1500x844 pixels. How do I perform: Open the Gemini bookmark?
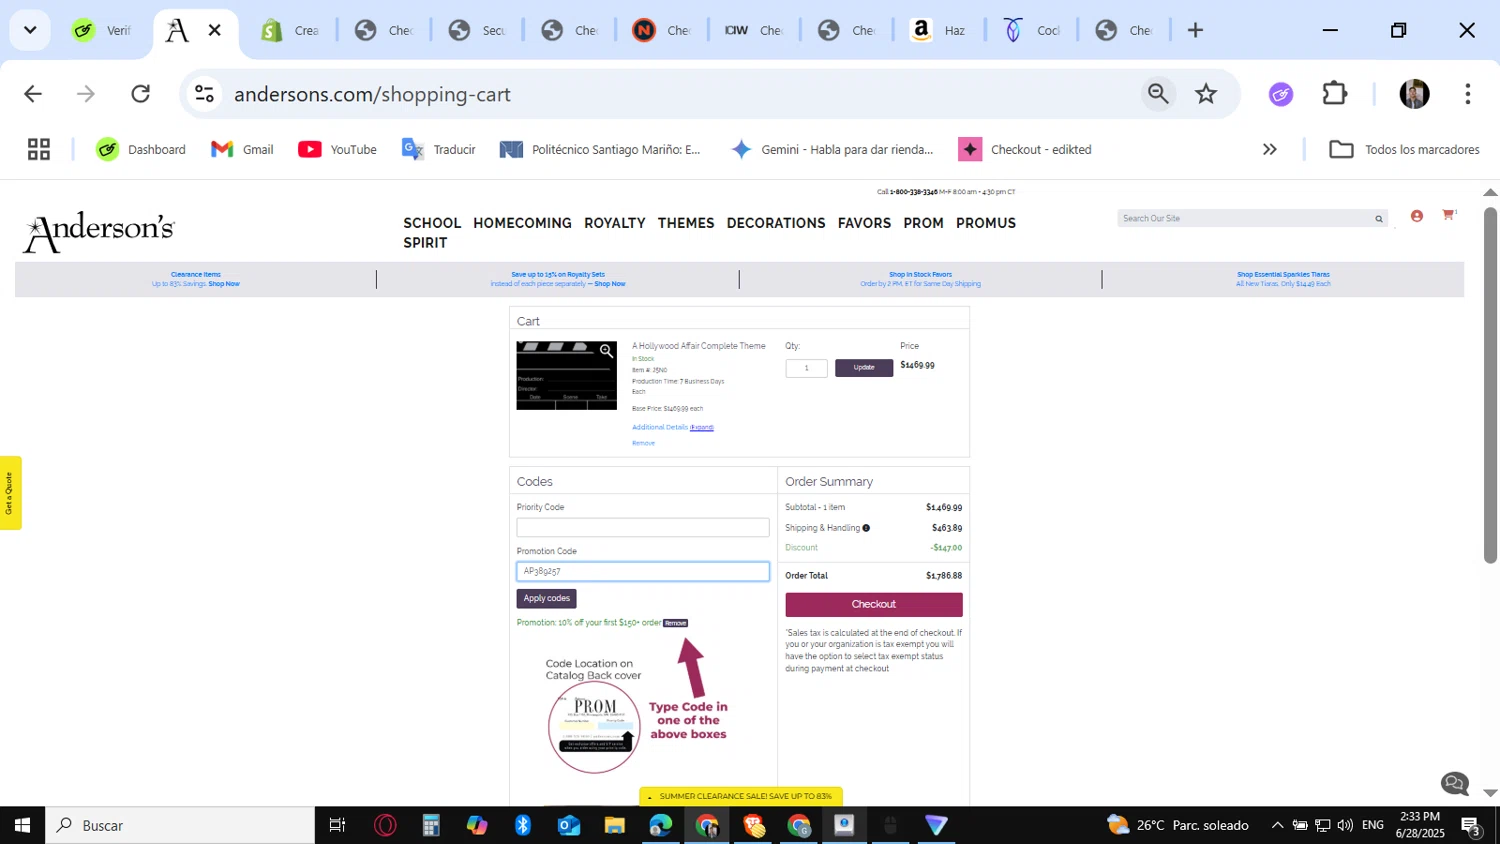pos(832,149)
